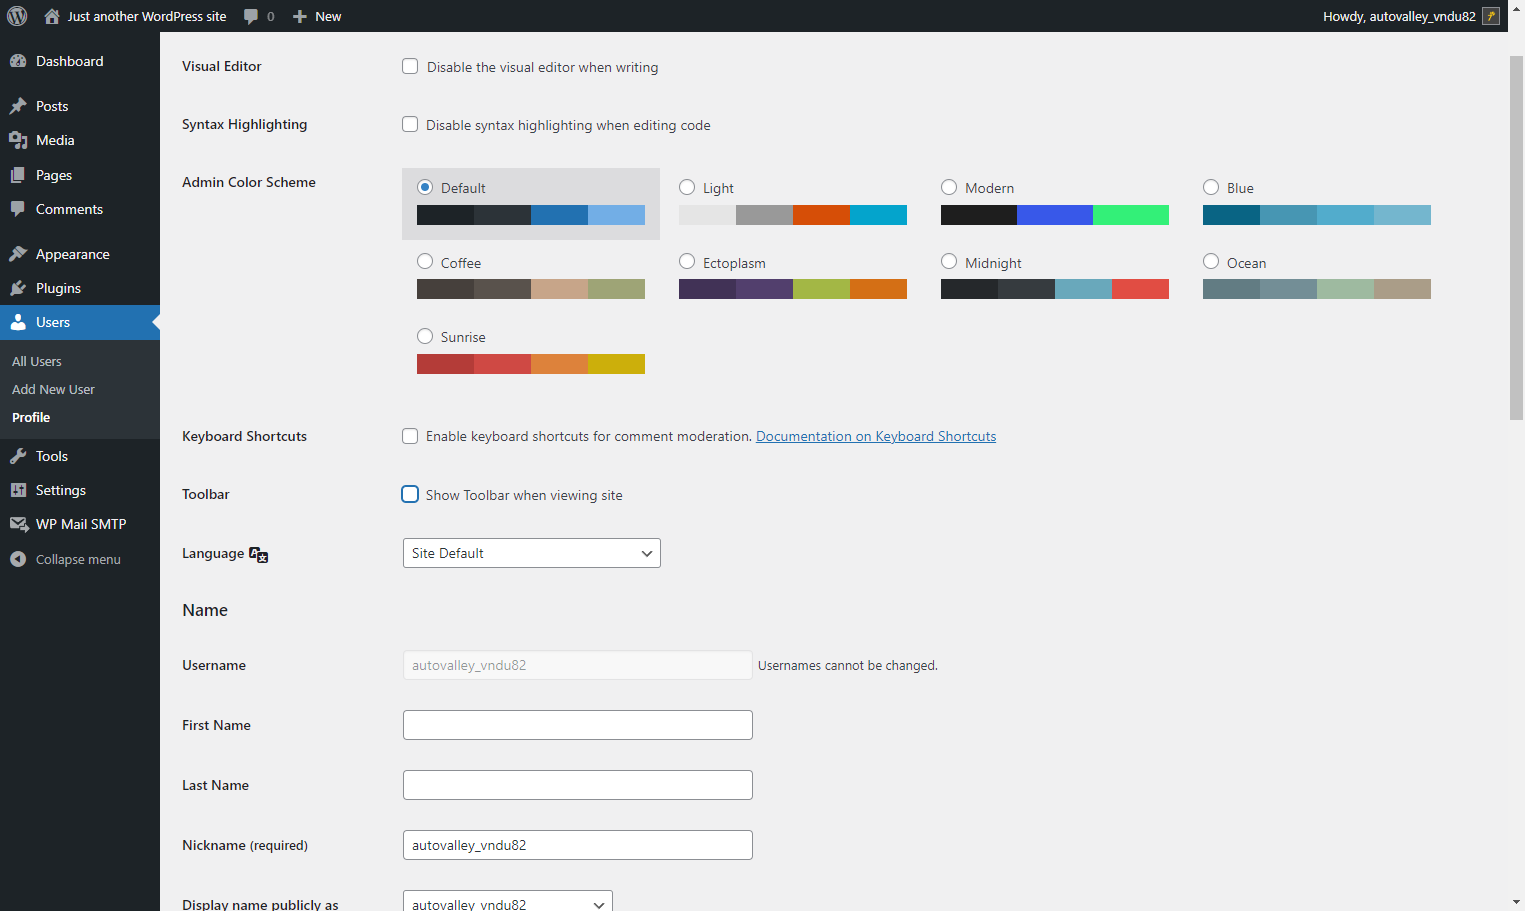Select the Light color scheme radio
Image resolution: width=1525 pixels, height=911 pixels.
pos(687,187)
